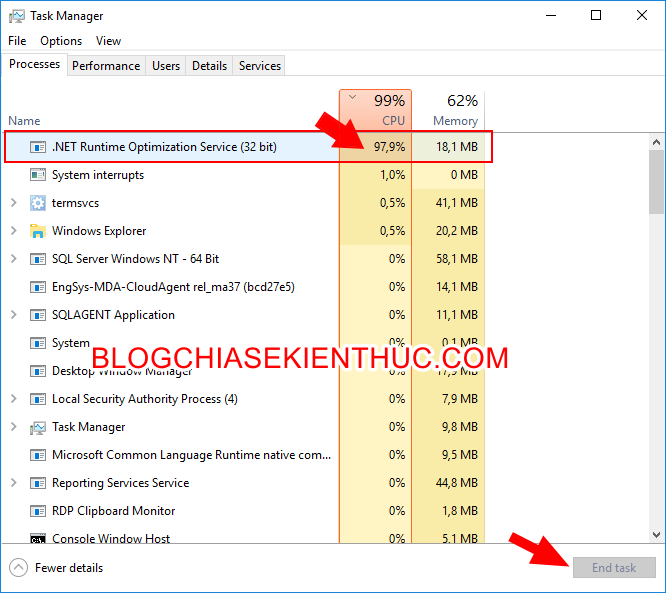This screenshot has height=593, width=666.
Task: Click the 18,1 MB memory value
Action: pyautogui.click(x=457, y=147)
